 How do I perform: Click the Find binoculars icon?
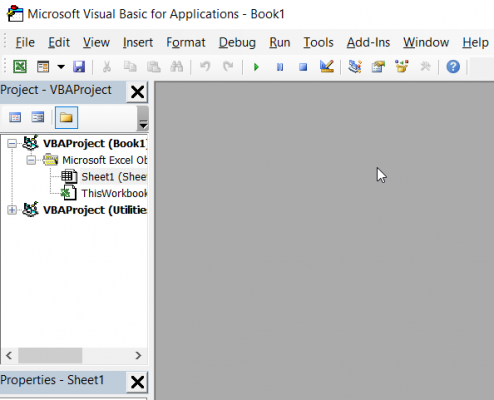click(x=177, y=67)
